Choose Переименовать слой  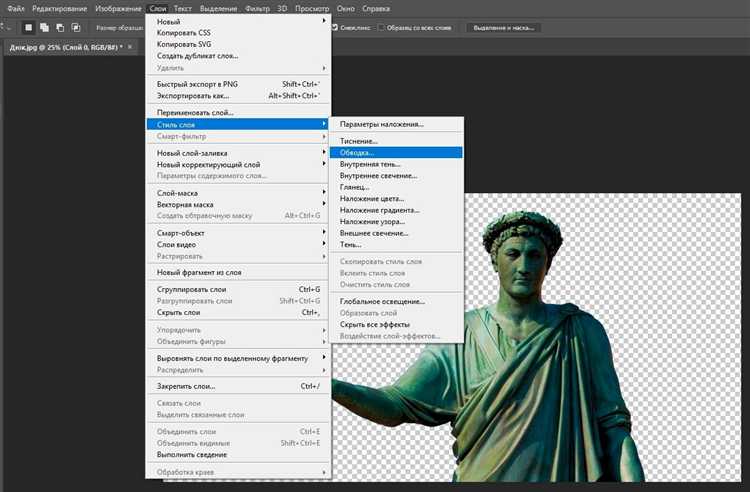click(238, 113)
